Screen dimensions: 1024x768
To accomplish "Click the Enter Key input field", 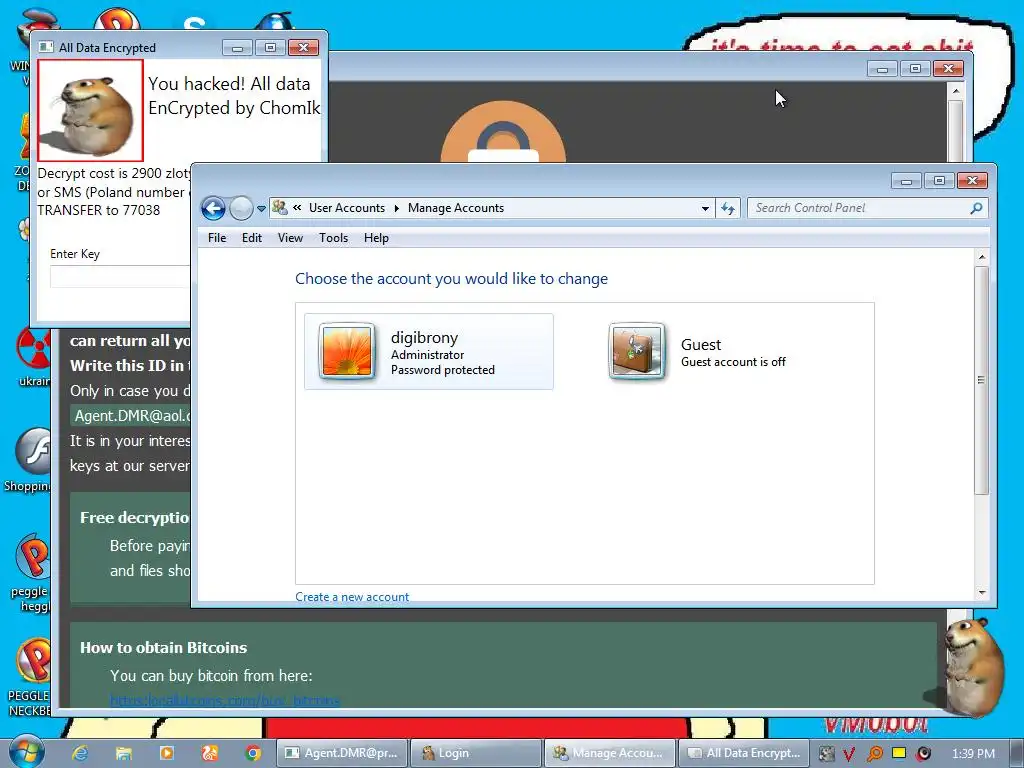I will pos(120,276).
